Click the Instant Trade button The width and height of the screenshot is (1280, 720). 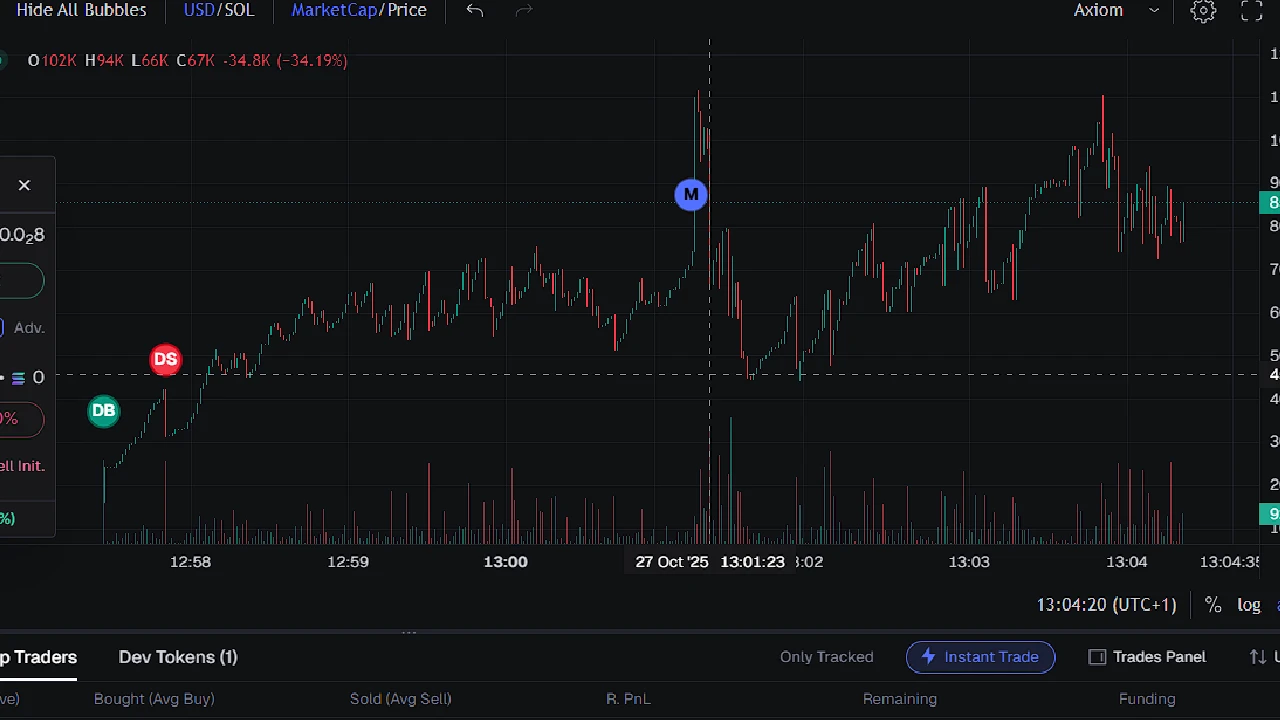point(980,657)
